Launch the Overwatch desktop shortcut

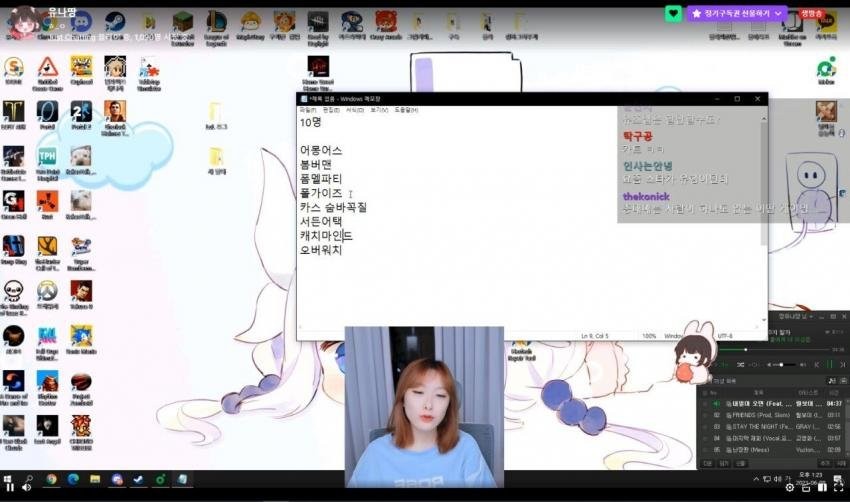pyautogui.click(x=48, y=292)
